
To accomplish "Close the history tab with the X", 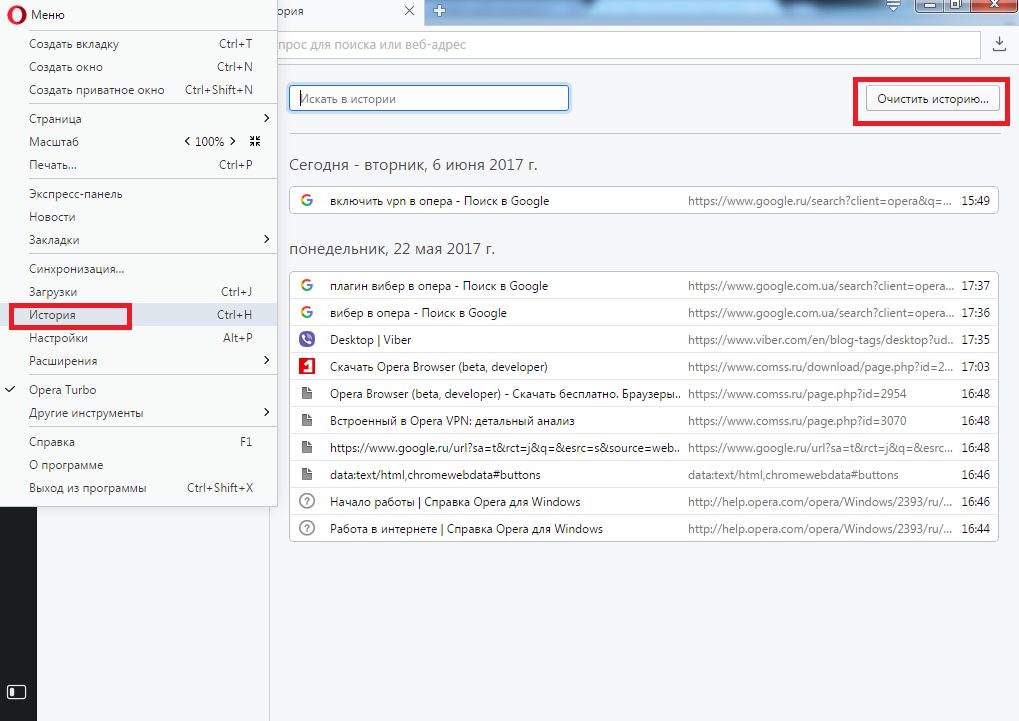I will (409, 10).
